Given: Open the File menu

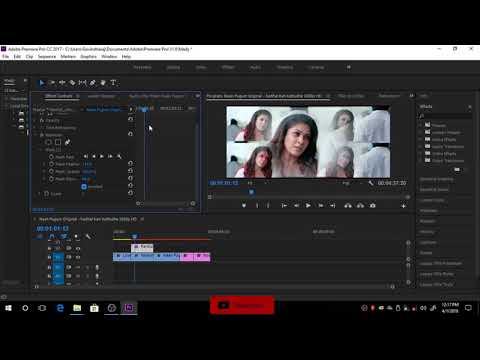Looking at the screenshot, I should pos(5,56).
